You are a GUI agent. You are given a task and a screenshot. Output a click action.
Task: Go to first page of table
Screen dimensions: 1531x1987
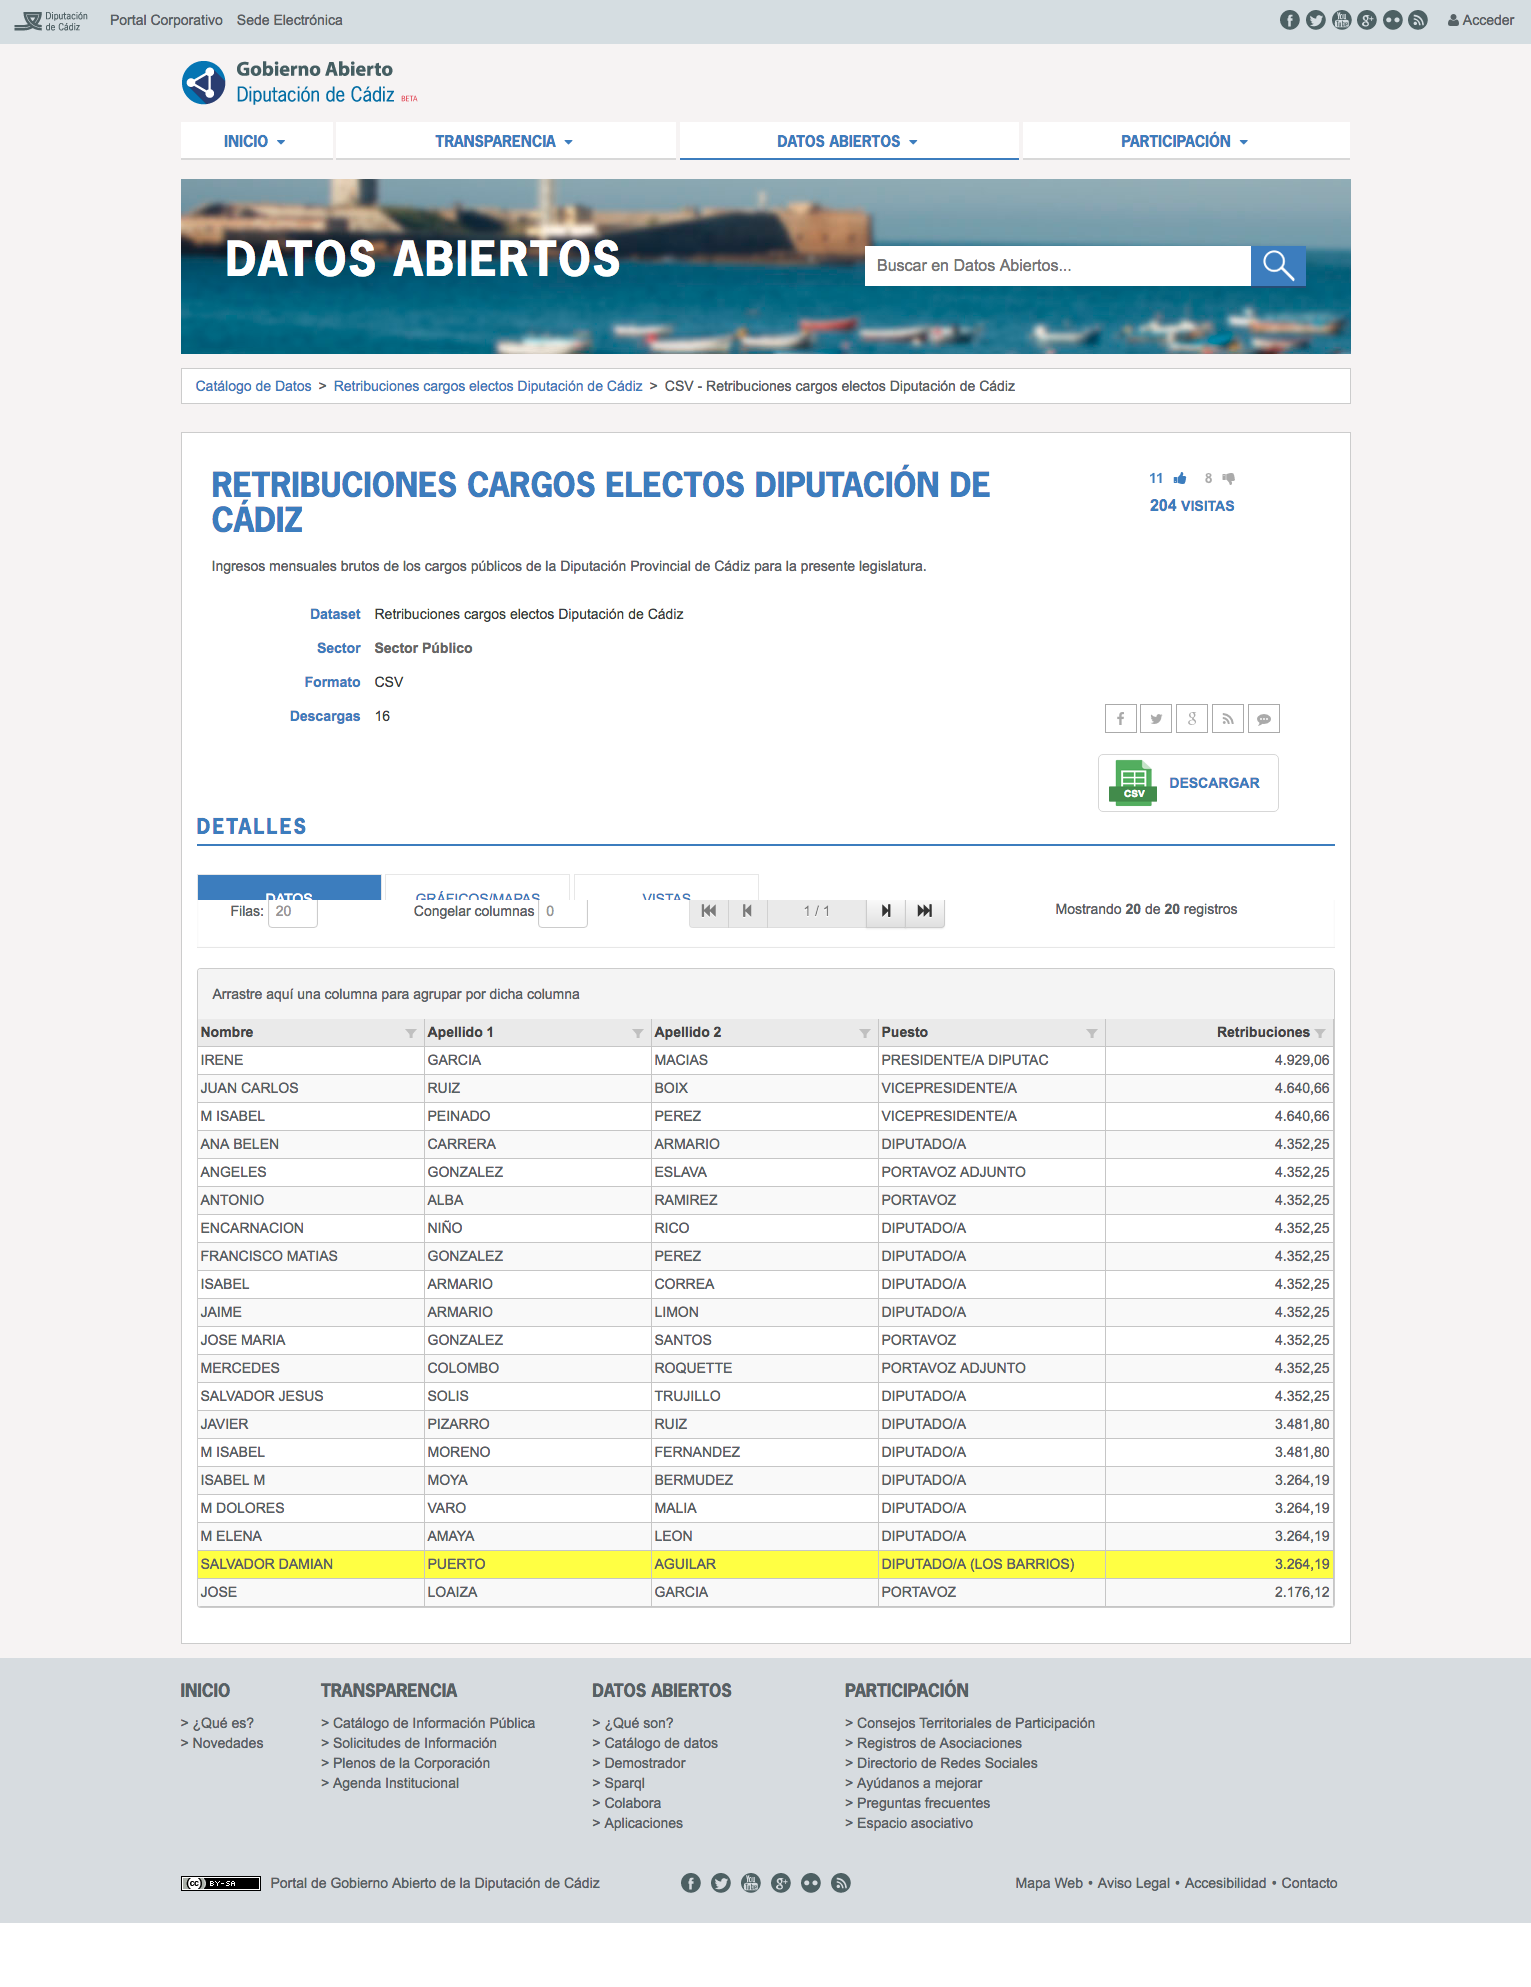coord(709,911)
